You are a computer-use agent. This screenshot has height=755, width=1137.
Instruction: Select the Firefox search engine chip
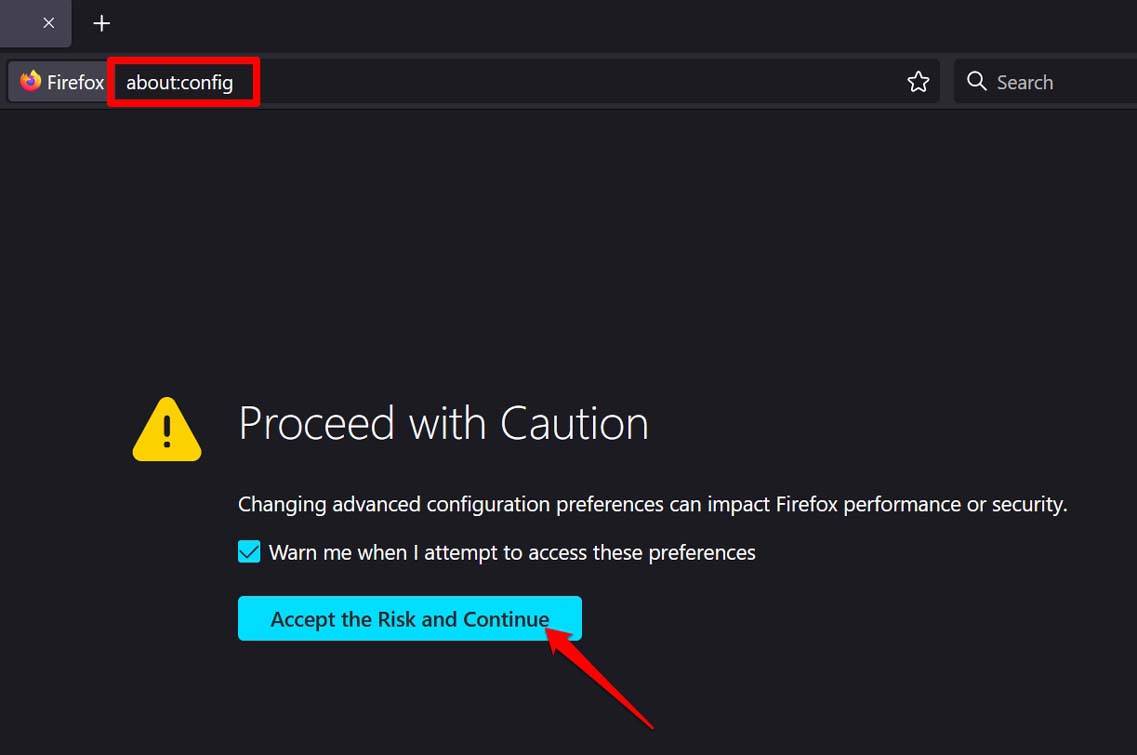tap(60, 81)
